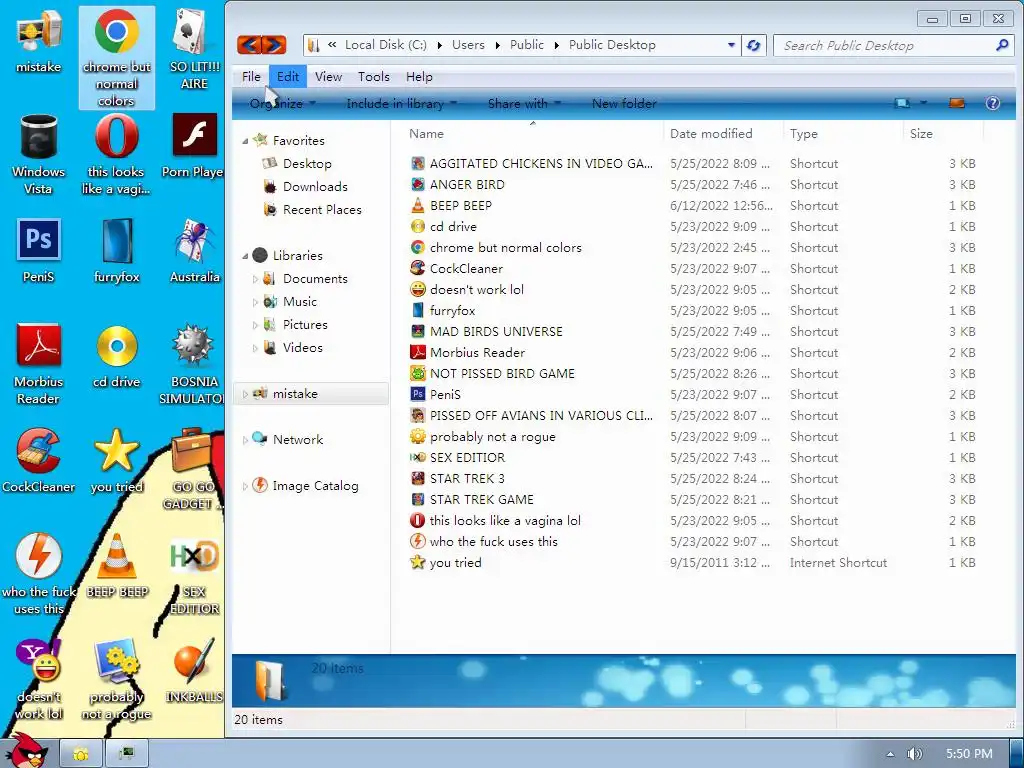
Task: Expand the Network tree node
Action: [246, 440]
